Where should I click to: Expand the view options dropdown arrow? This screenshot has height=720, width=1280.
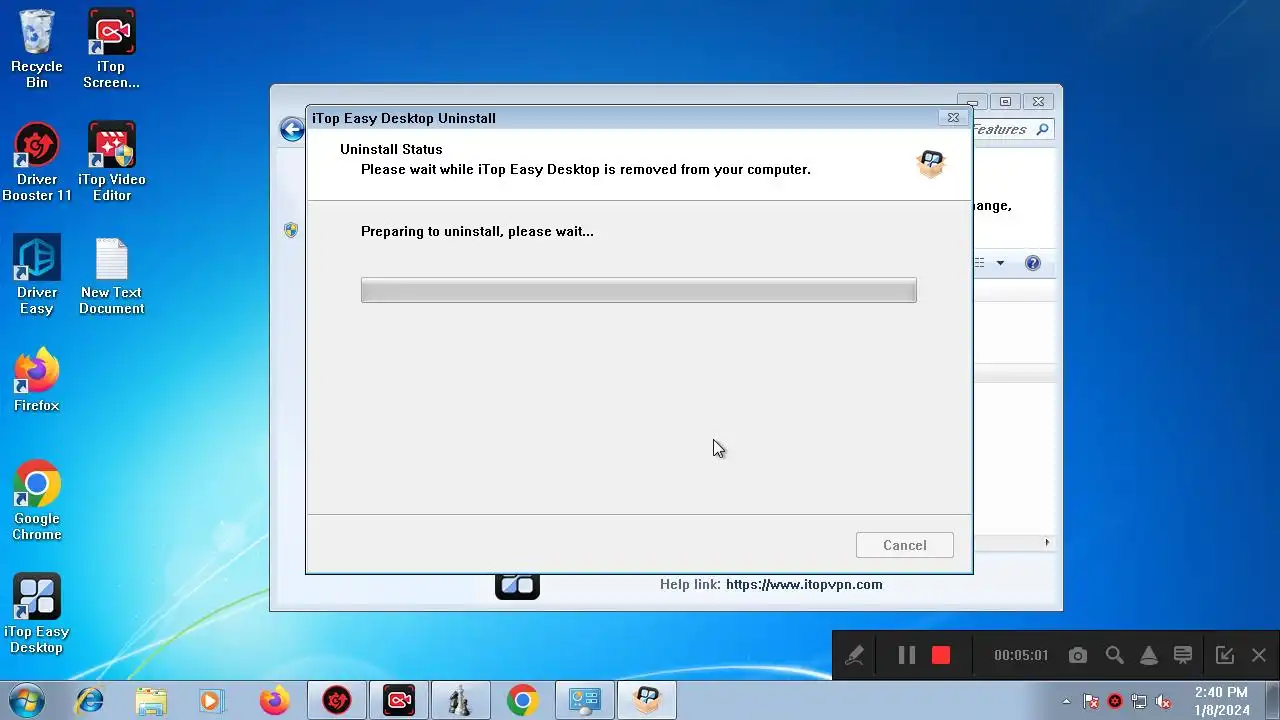click(1000, 263)
